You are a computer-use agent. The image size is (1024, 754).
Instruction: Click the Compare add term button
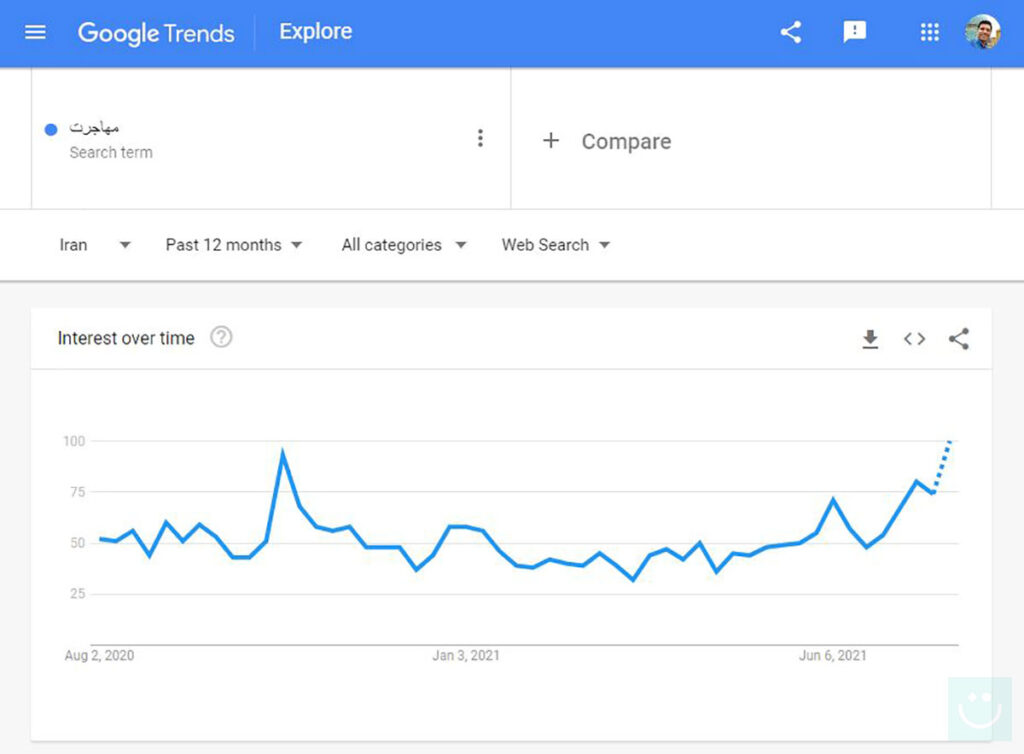[x=607, y=141]
